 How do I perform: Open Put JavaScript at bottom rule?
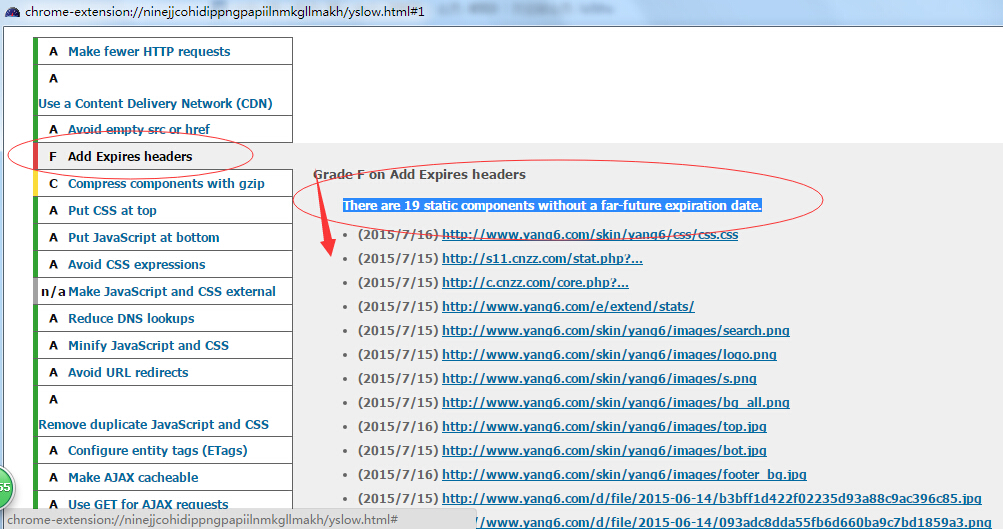[143, 237]
